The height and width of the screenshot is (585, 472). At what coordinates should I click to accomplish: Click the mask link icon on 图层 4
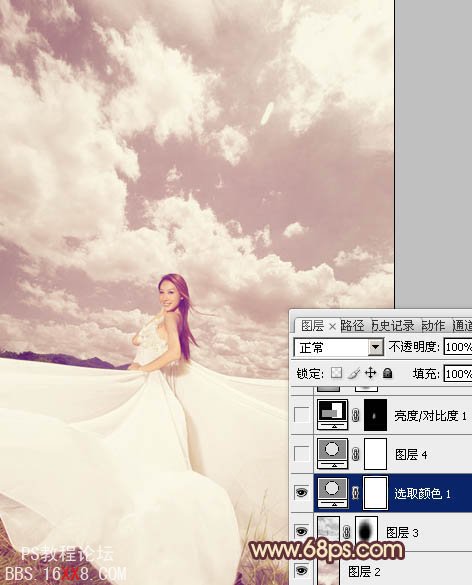pos(356,454)
